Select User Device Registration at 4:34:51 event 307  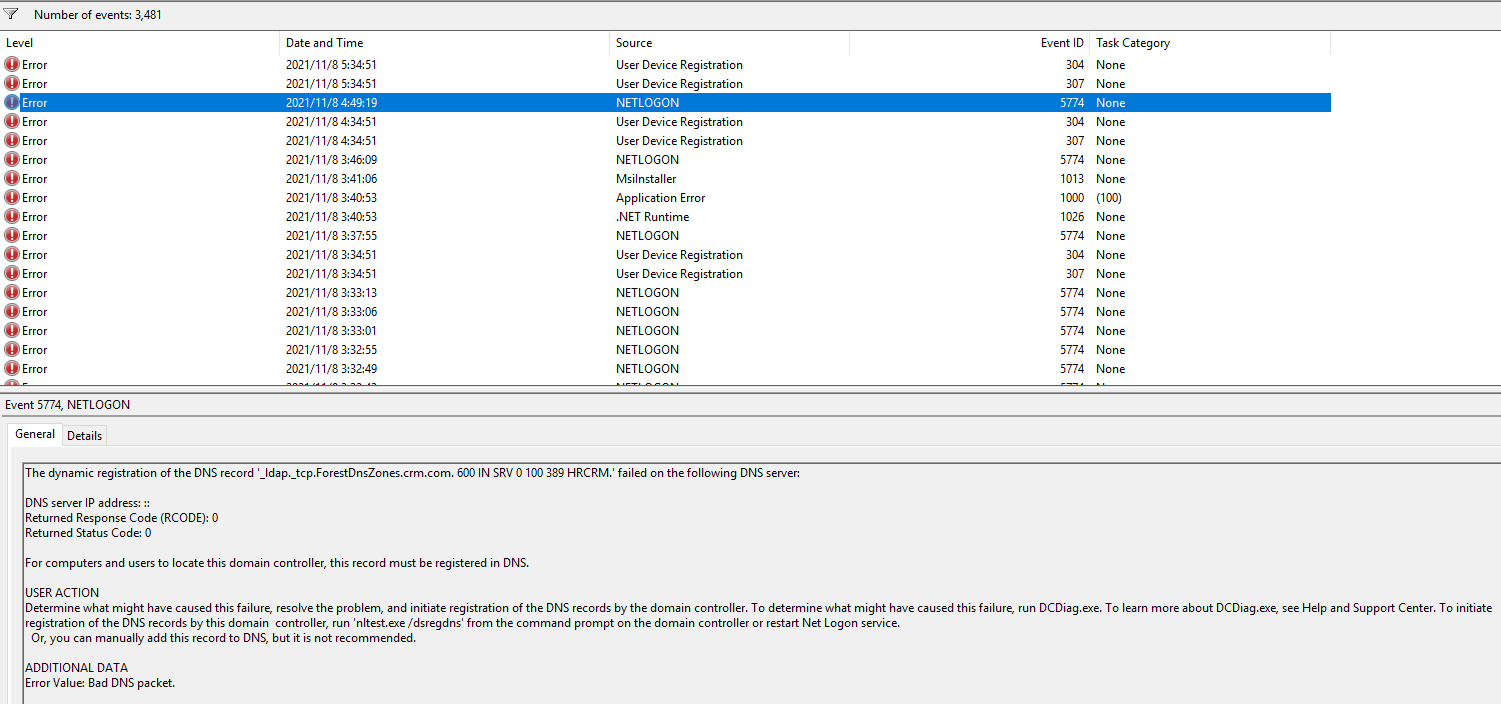[679, 141]
